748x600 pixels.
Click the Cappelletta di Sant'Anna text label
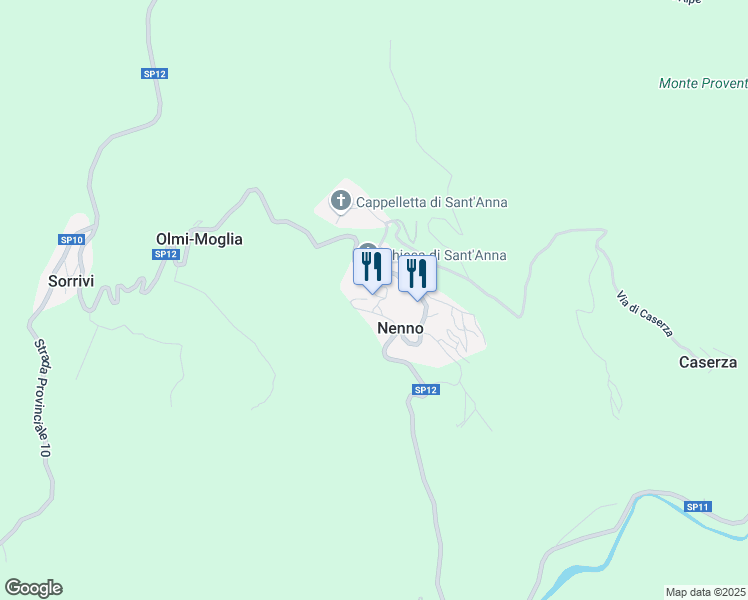(432, 202)
